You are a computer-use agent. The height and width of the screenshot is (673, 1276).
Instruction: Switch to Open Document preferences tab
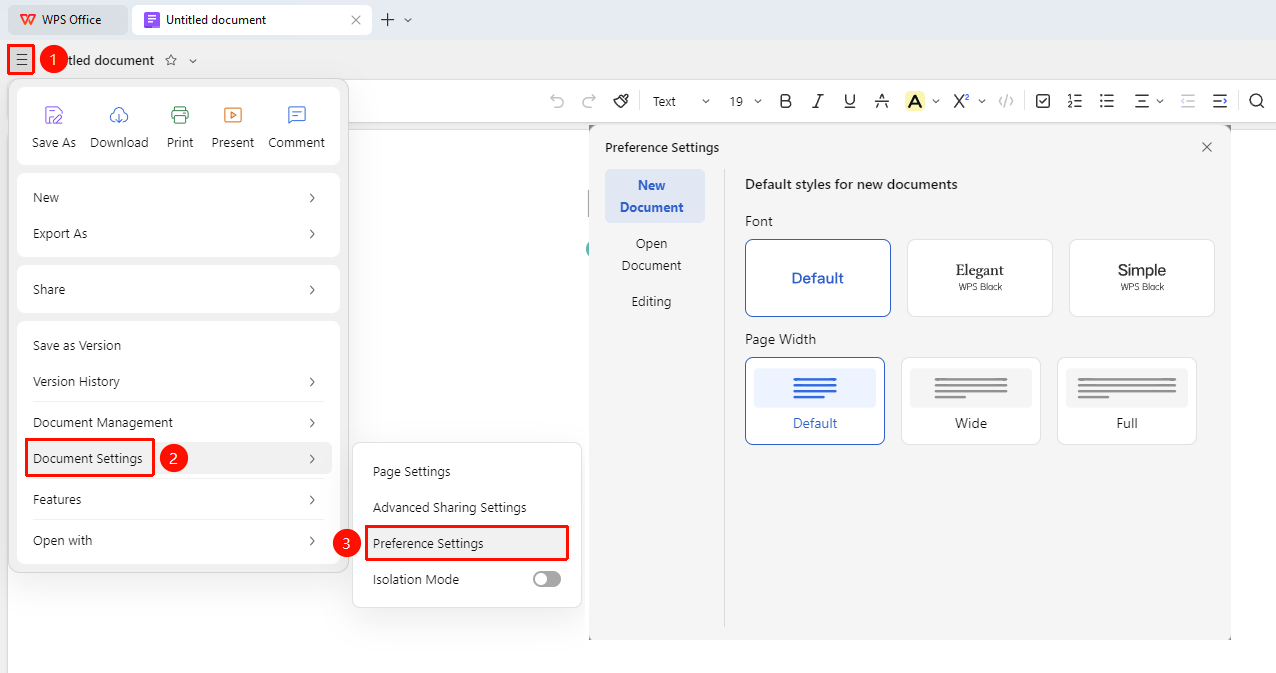[x=652, y=254]
